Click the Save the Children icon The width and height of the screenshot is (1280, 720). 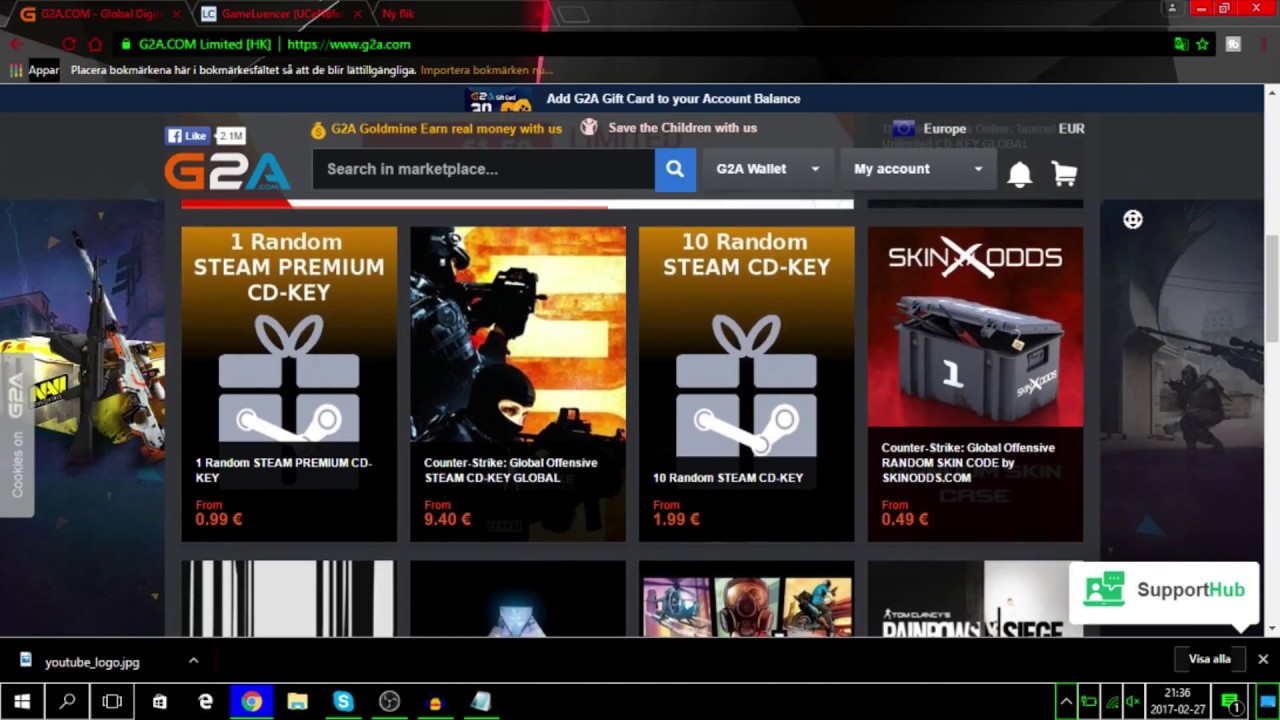click(x=589, y=128)
